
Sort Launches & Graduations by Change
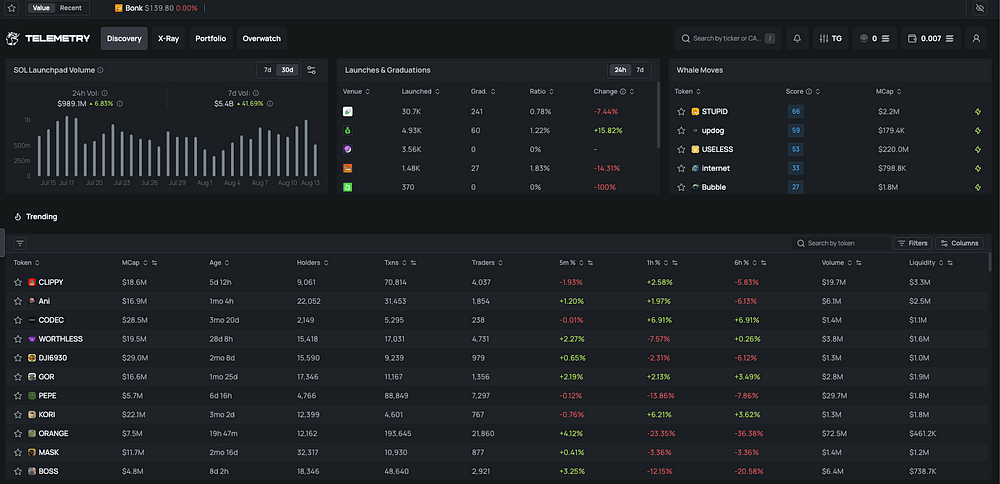click(x=608, y=92)
